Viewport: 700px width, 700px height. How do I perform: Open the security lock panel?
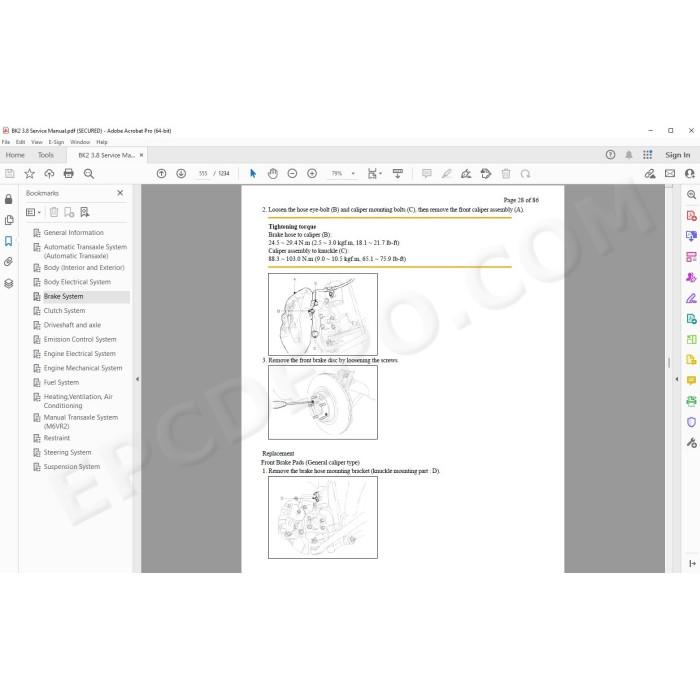tap(8, 199)
